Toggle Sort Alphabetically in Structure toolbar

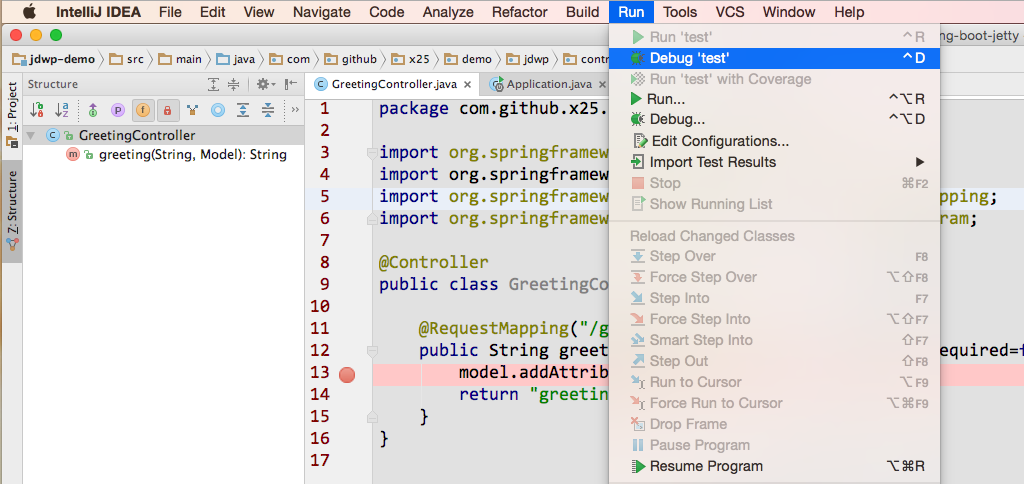click(62, 110)
